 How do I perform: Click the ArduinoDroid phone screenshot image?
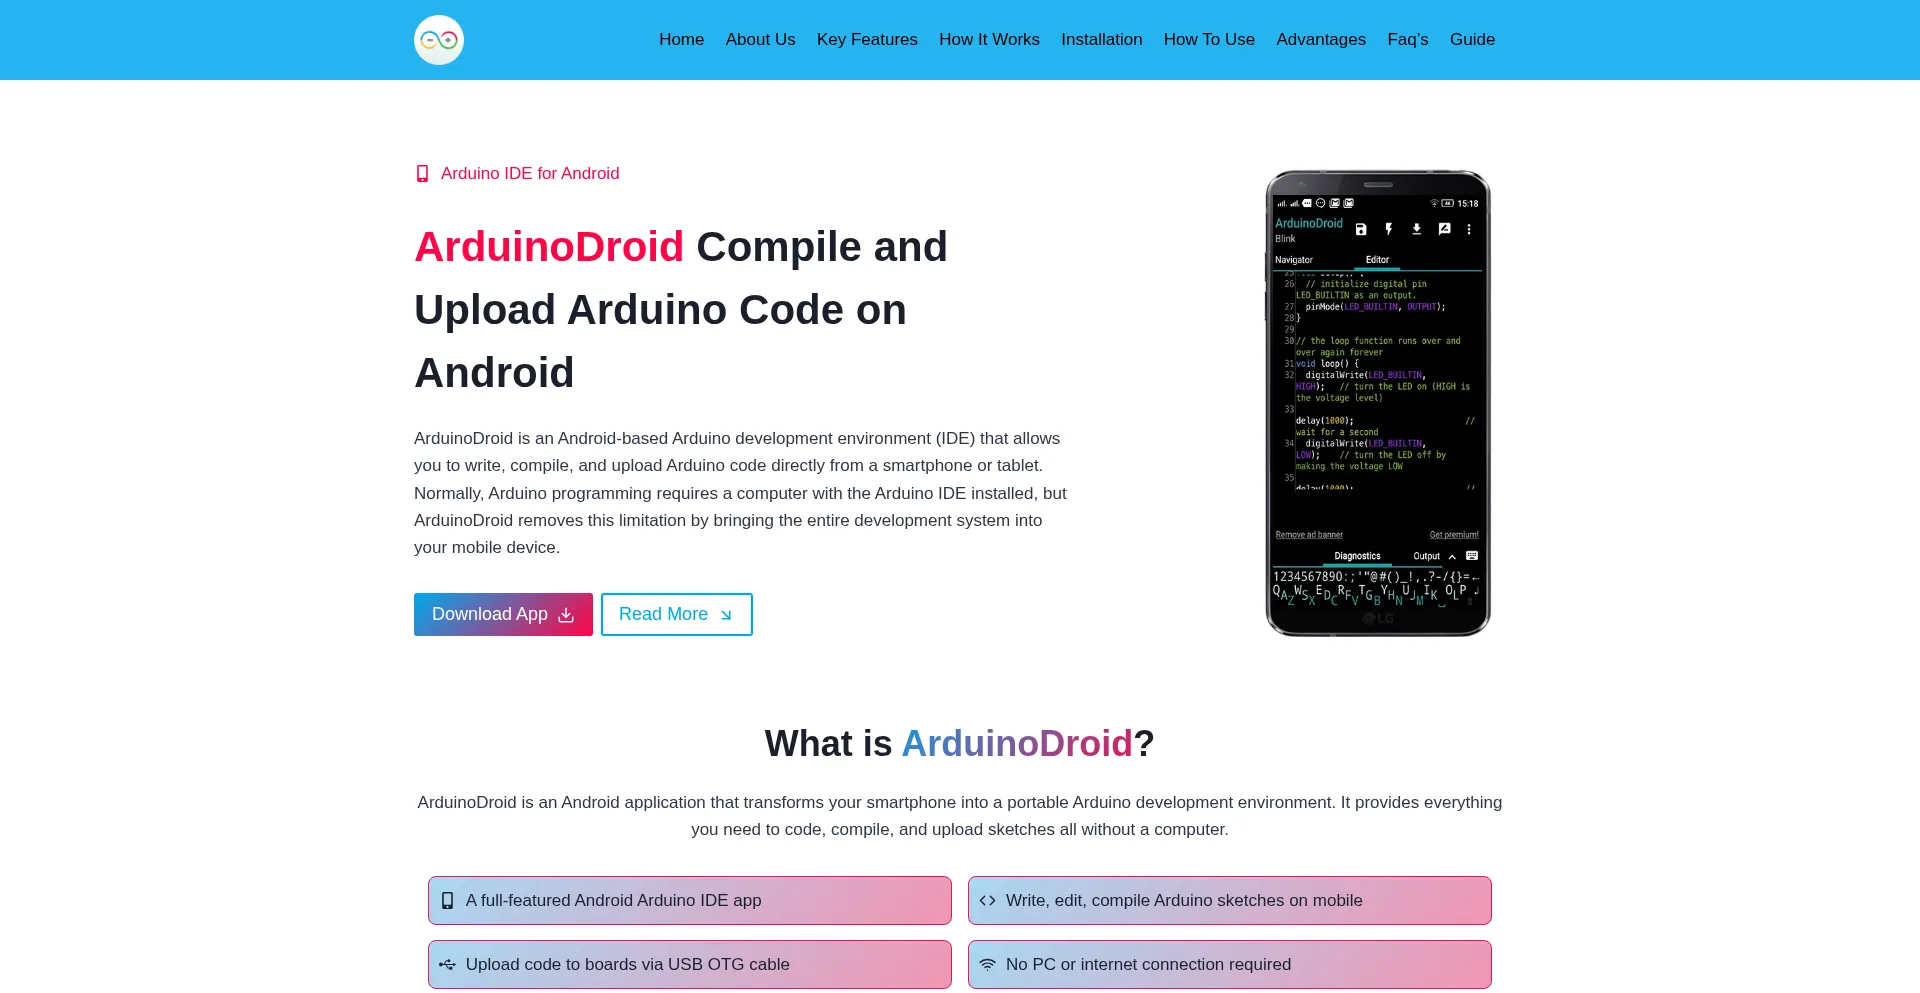pyautogui.click(x=1377, y=403)
